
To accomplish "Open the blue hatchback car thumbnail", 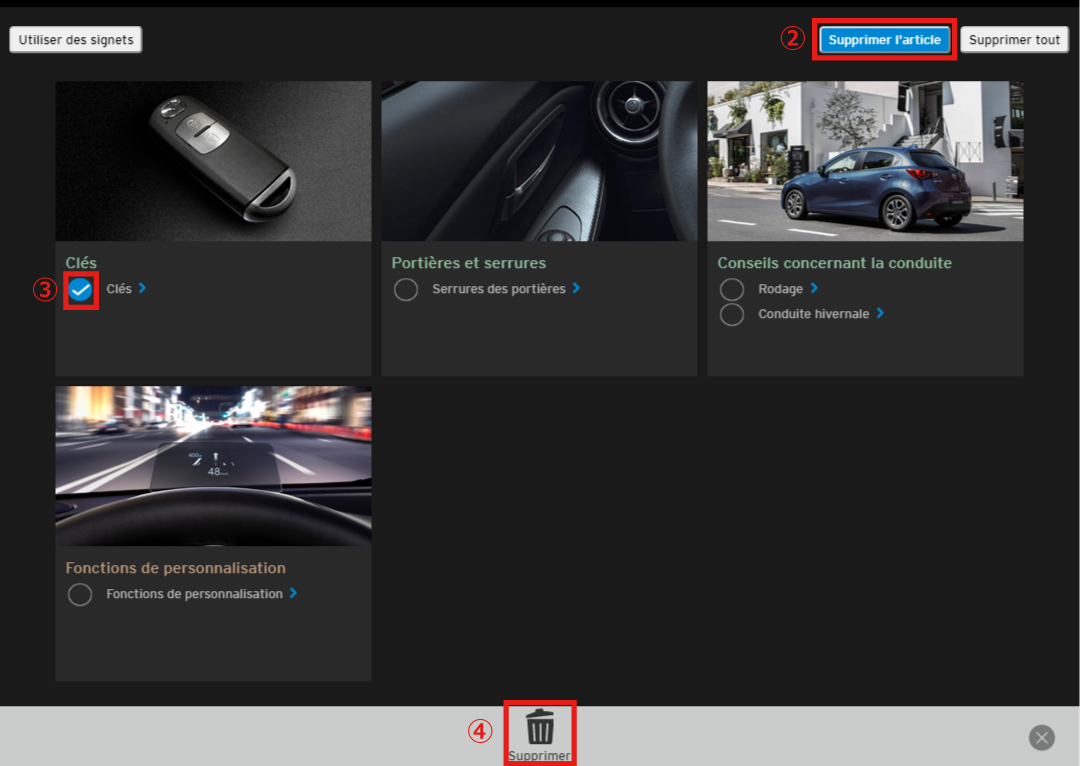I will coord(865,161).
